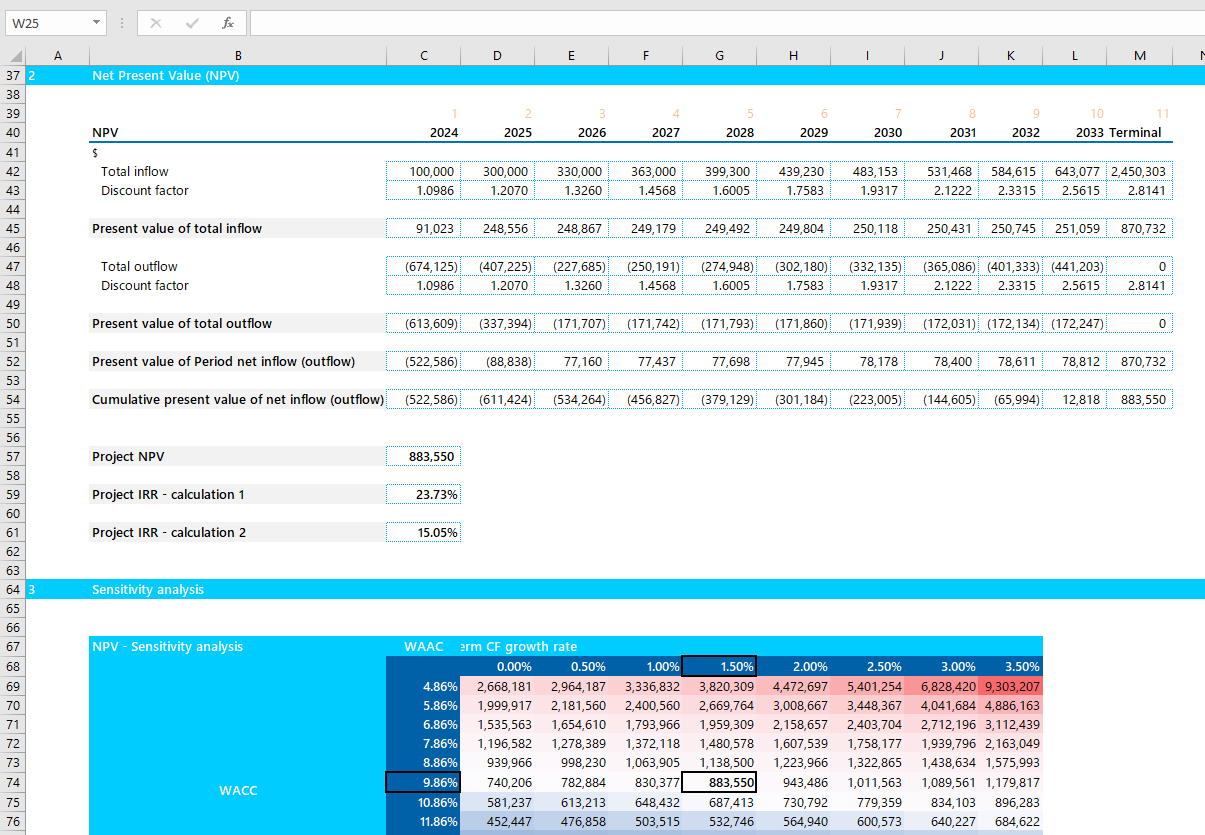This screenshot has width=1205, height=835.
Task: Open the Name Box dropdown
Action: pyautogui.click(x=94, y=22)
